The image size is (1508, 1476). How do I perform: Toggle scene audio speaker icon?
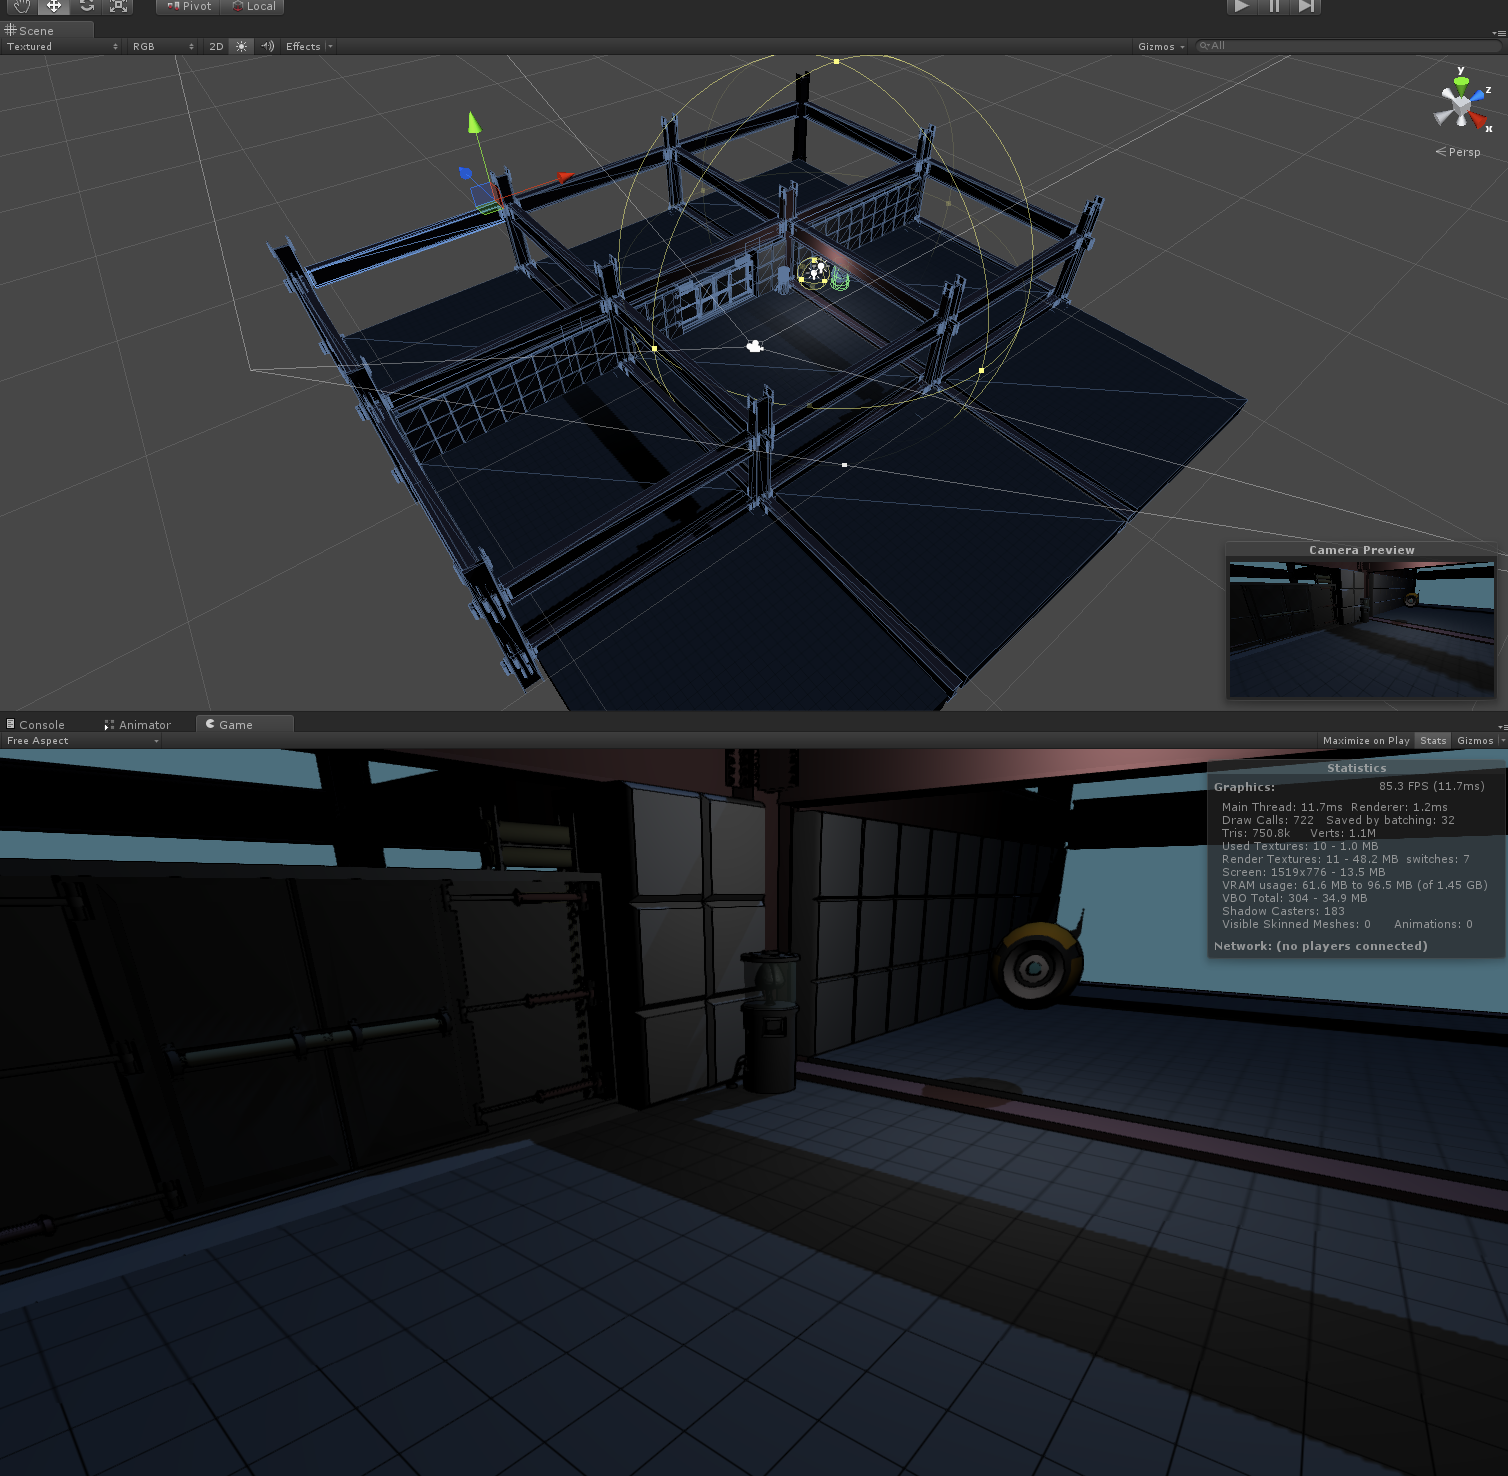(x=267, y=47)
